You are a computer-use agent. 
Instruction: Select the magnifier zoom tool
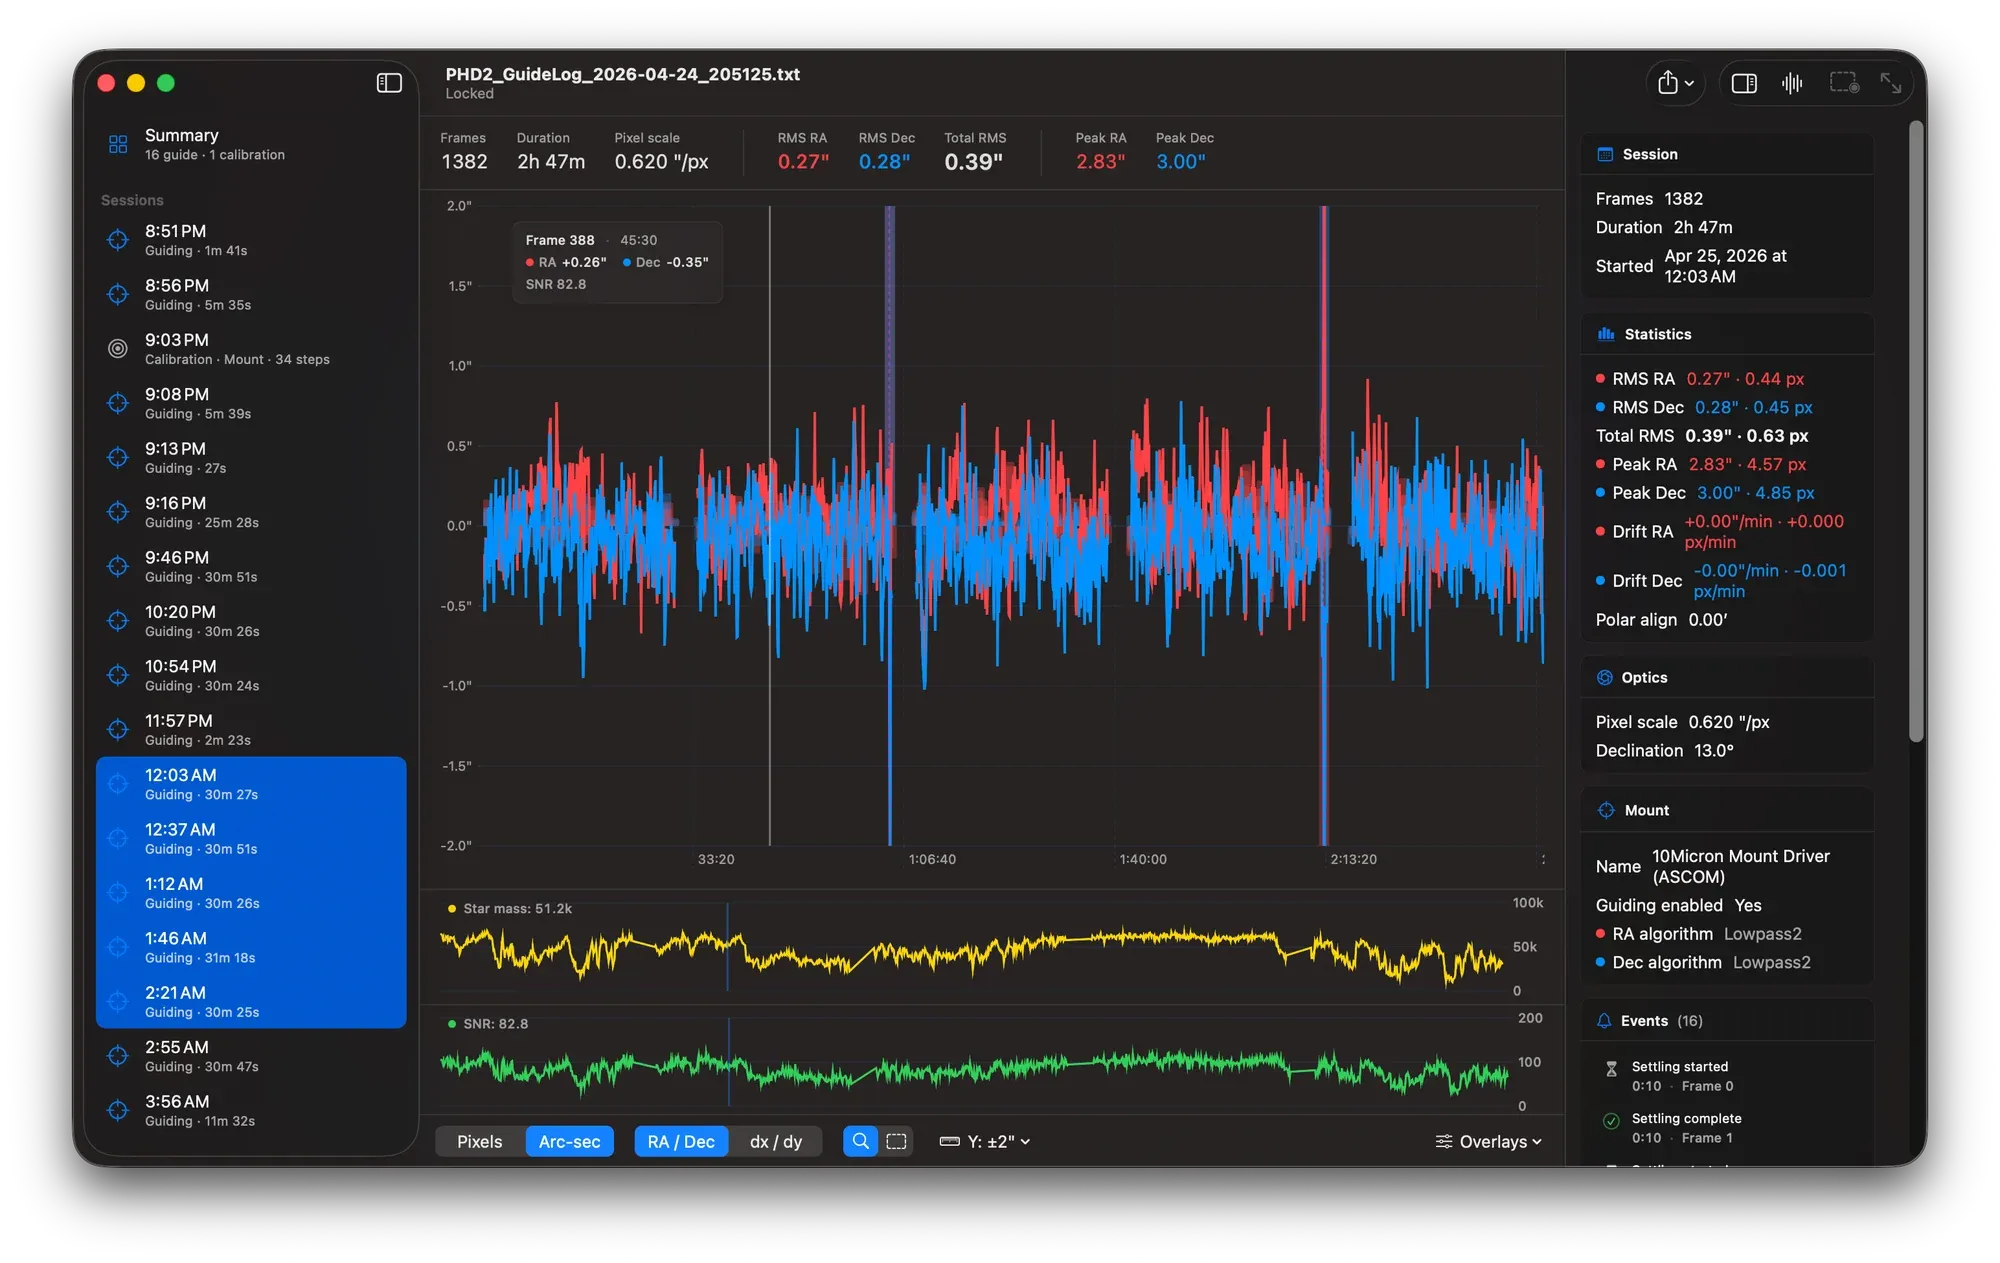click(860, 1141)
